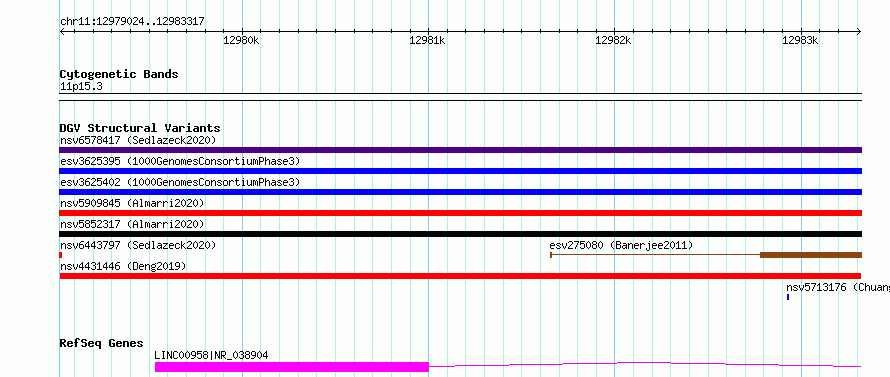This screenshot has height=377, width=890.
Task: Click the nsv6578417 (Sedlazeck2020) label
Action: click(x=138, y=140)
